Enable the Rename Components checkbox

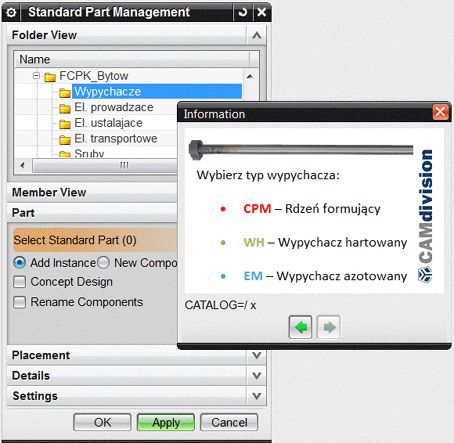coord(19,302)
